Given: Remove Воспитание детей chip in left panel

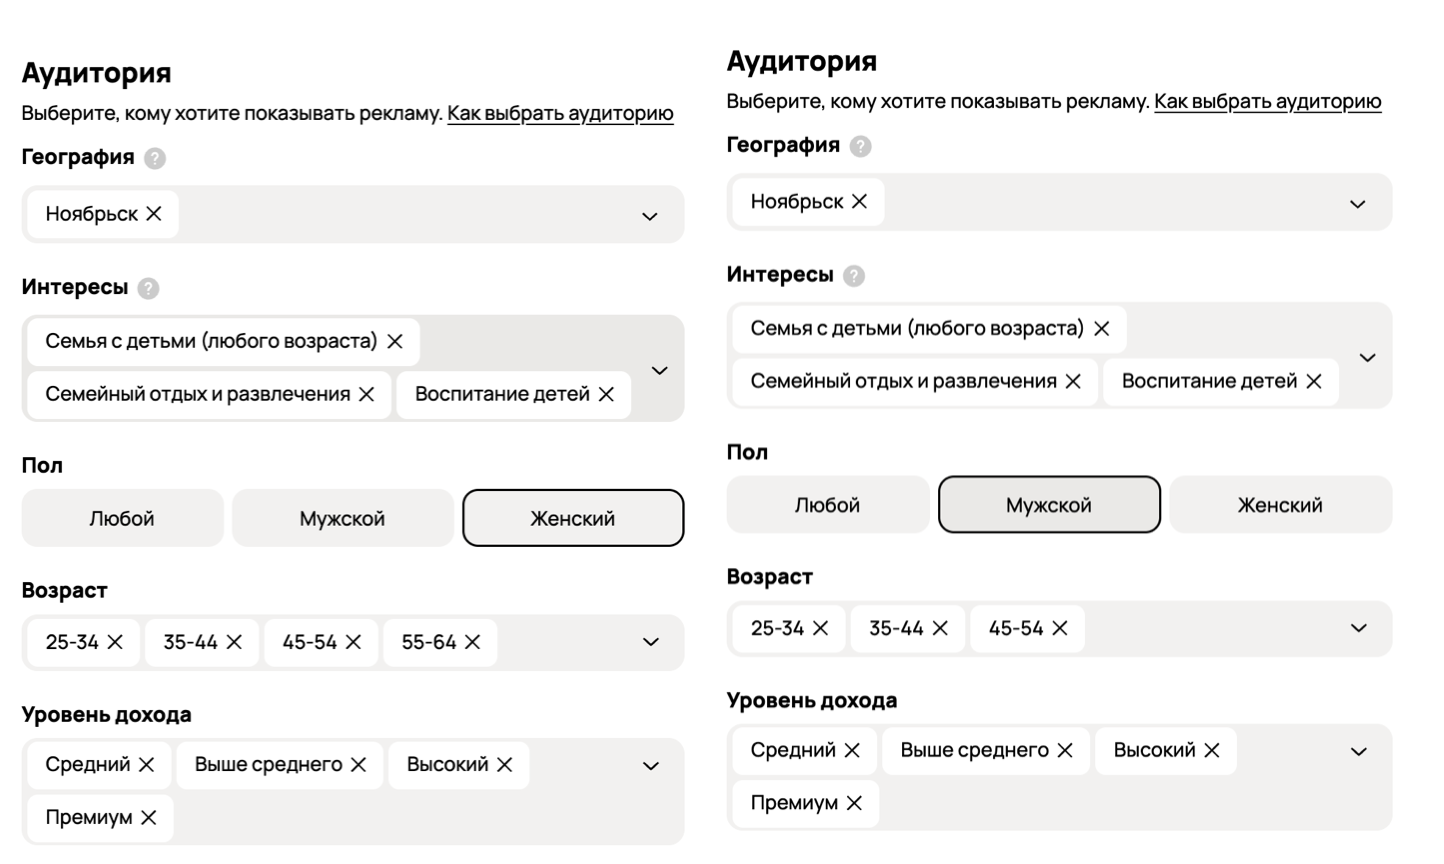Looking at the screenshot, I should pyautogui.click(x=606, y=395).
